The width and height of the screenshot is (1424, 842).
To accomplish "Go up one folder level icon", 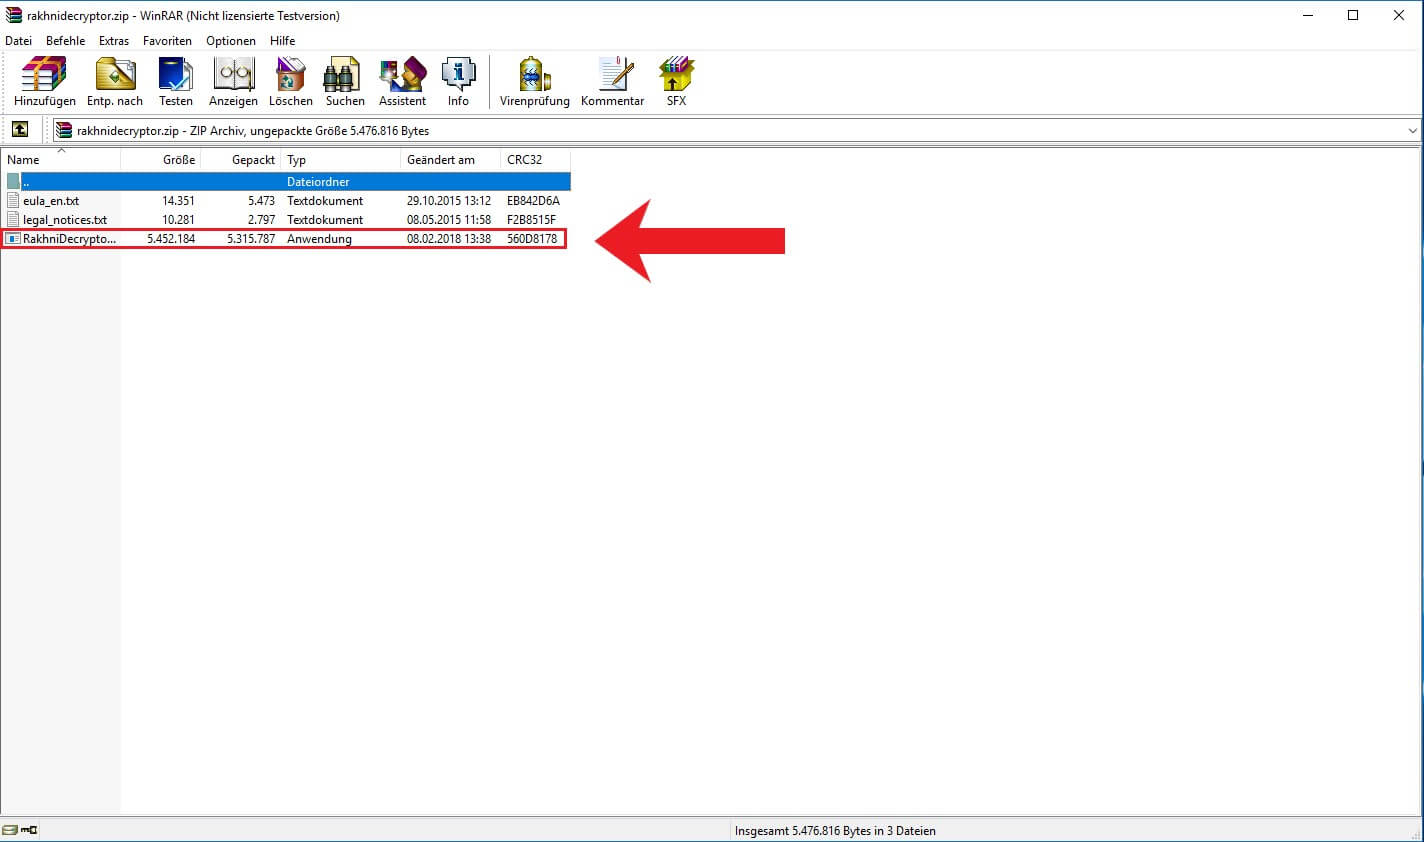I will (x=20, y=129).
